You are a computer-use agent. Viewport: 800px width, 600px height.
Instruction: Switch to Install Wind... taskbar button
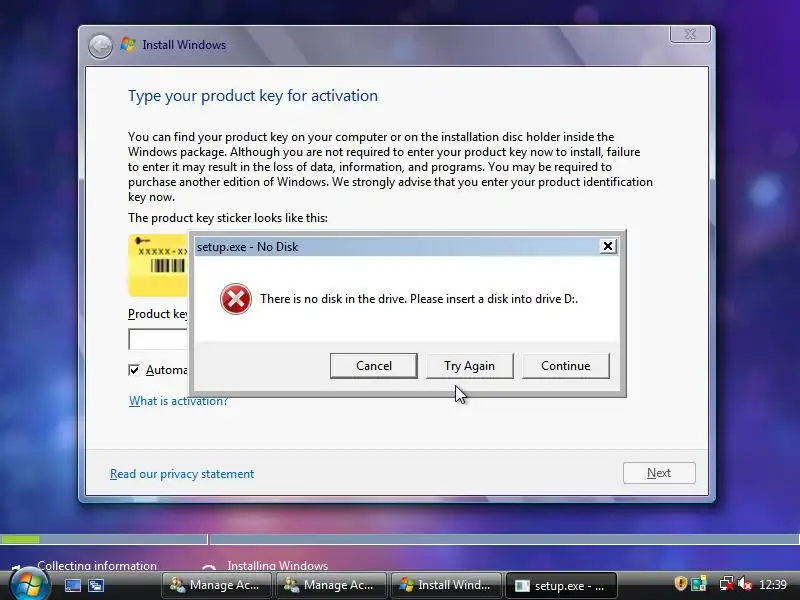pyautogui.click(x=446, y=585)
